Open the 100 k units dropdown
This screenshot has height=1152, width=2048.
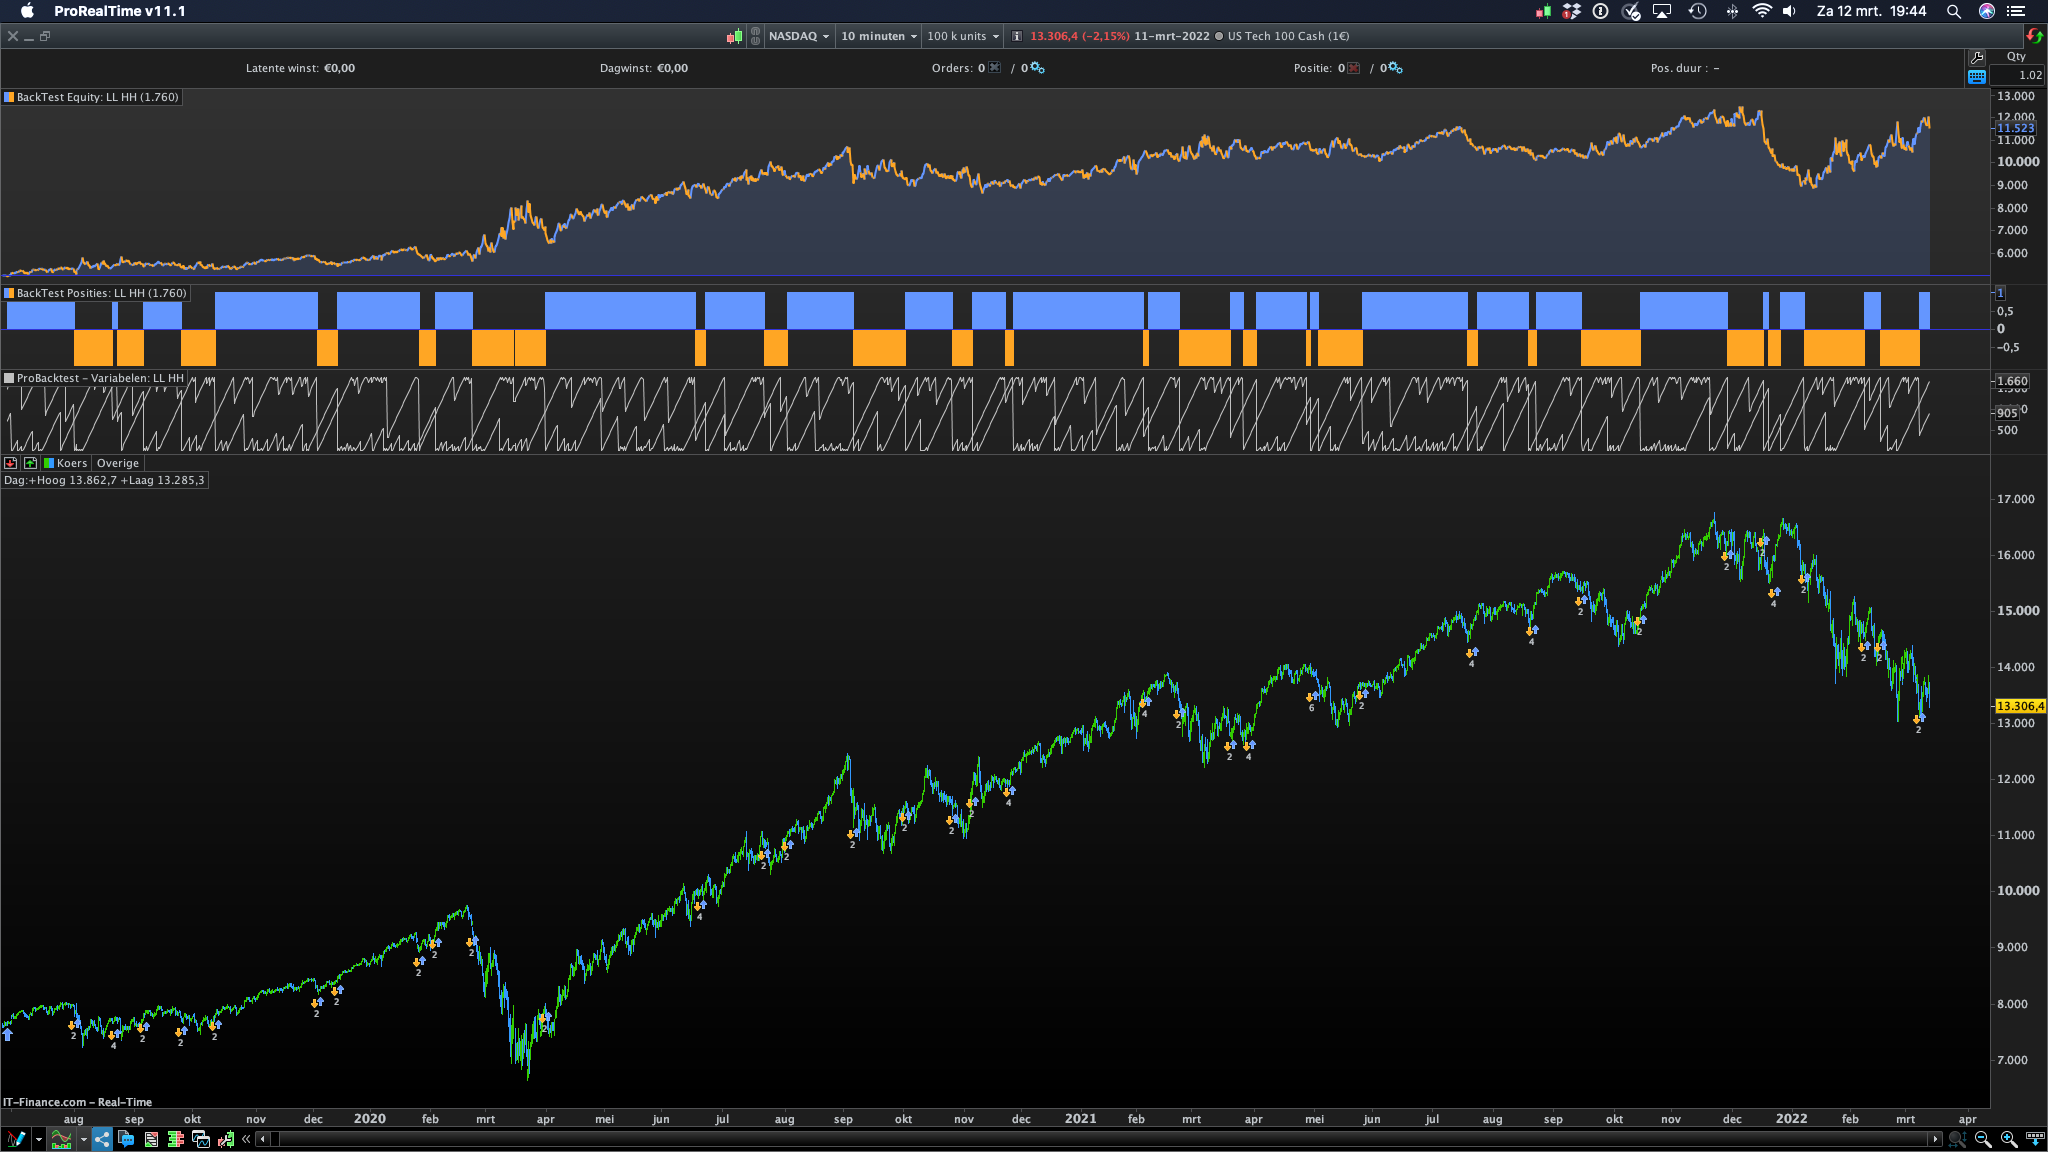click(962, 36)
